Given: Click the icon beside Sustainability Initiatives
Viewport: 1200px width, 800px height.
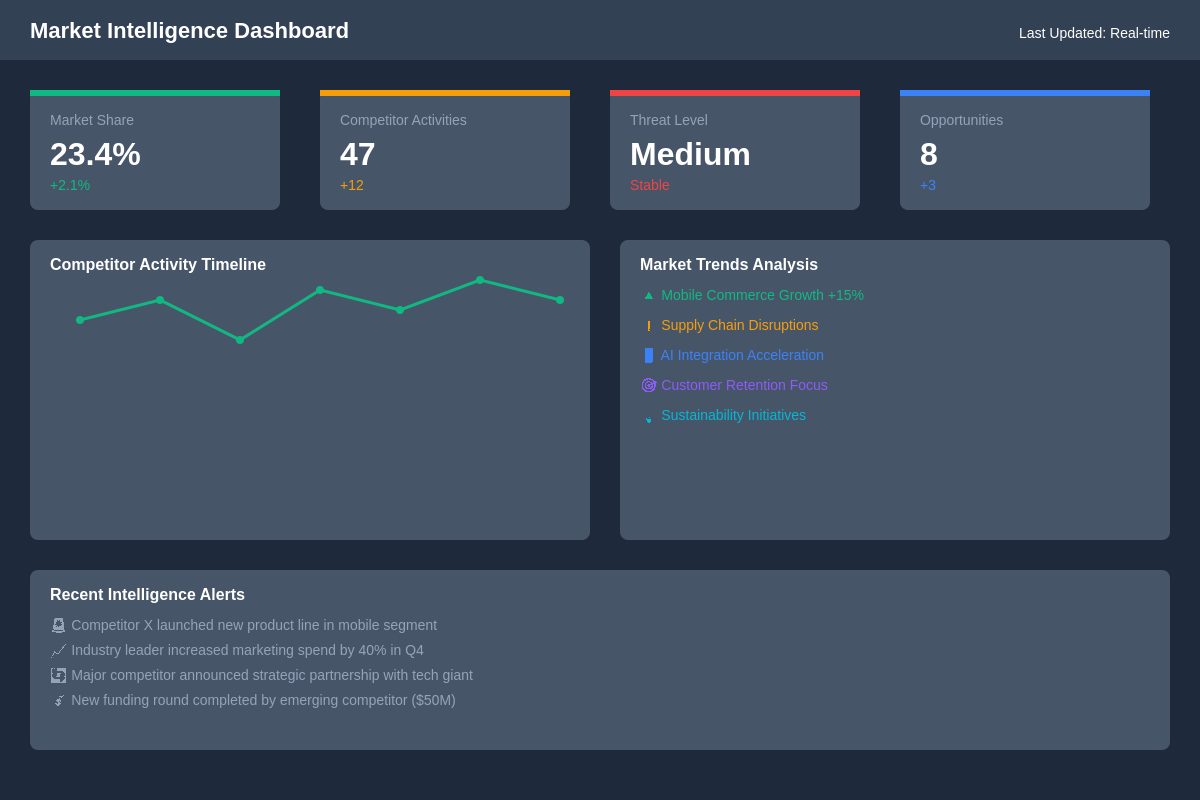Looking at the screenshot, I should (648, 416).
